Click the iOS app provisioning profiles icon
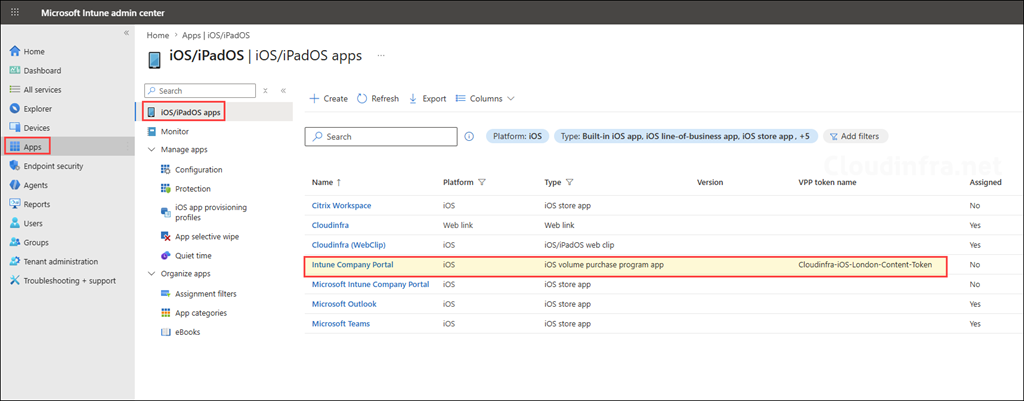1024x401 pixels. point(165,212)
